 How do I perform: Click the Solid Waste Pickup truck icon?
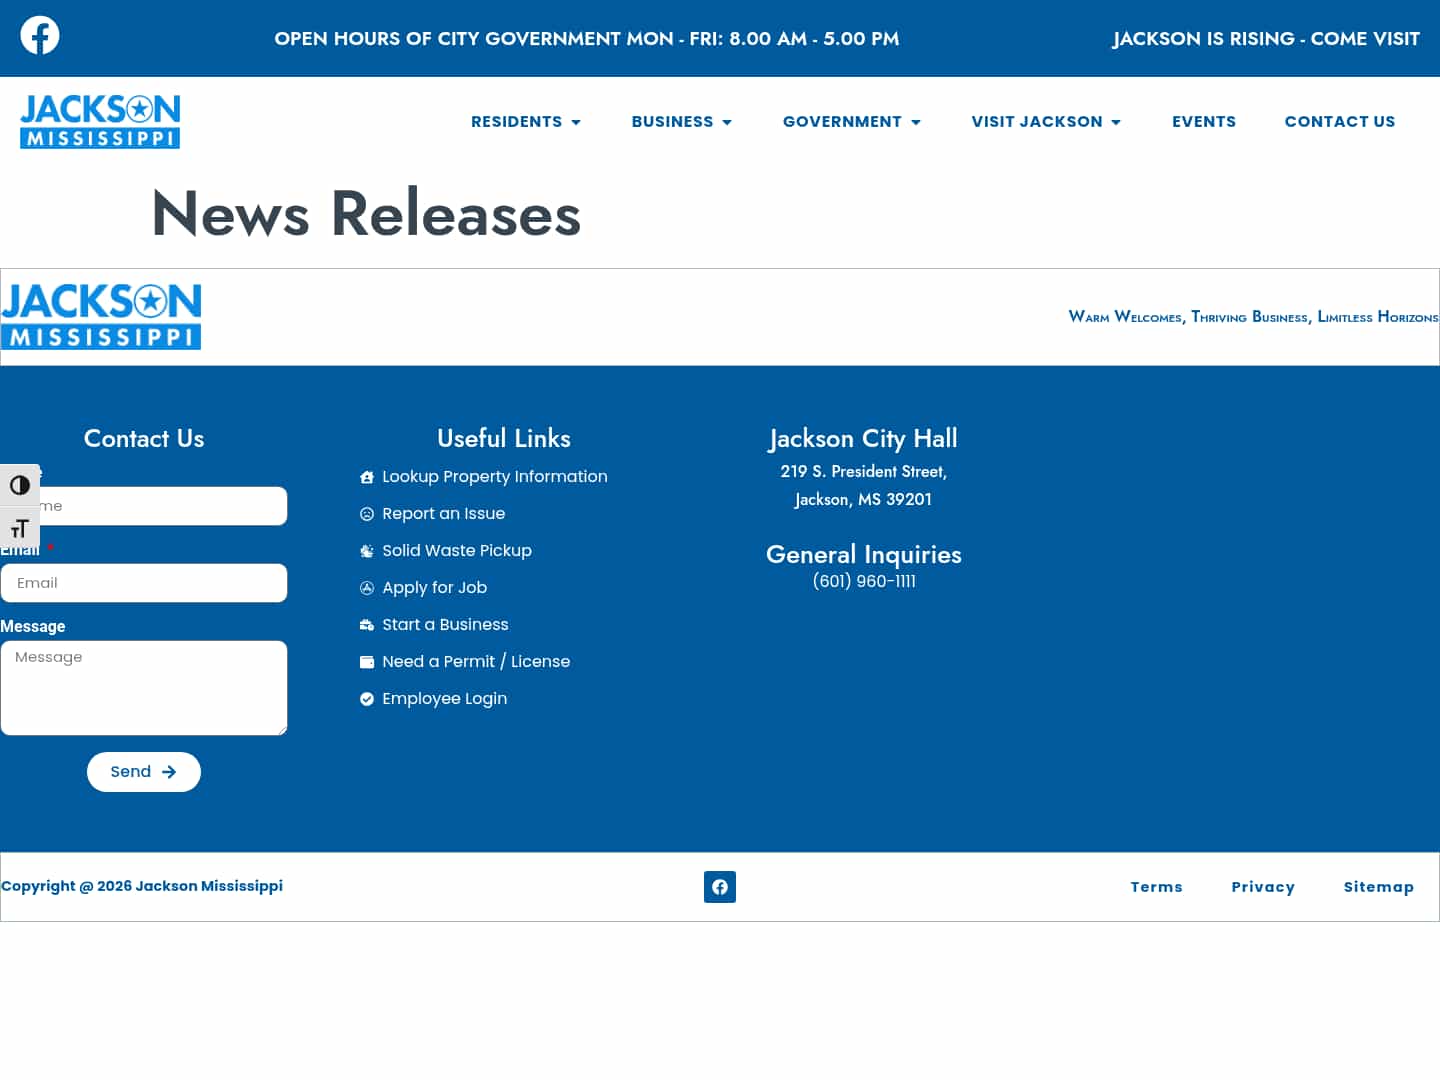(367, 550)
